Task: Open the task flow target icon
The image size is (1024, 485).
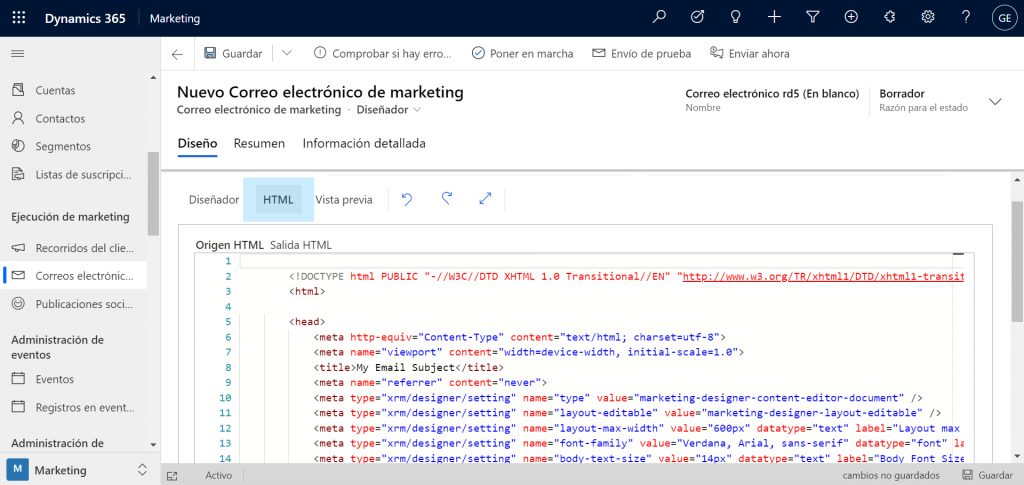Action: [x=697, y=18]
